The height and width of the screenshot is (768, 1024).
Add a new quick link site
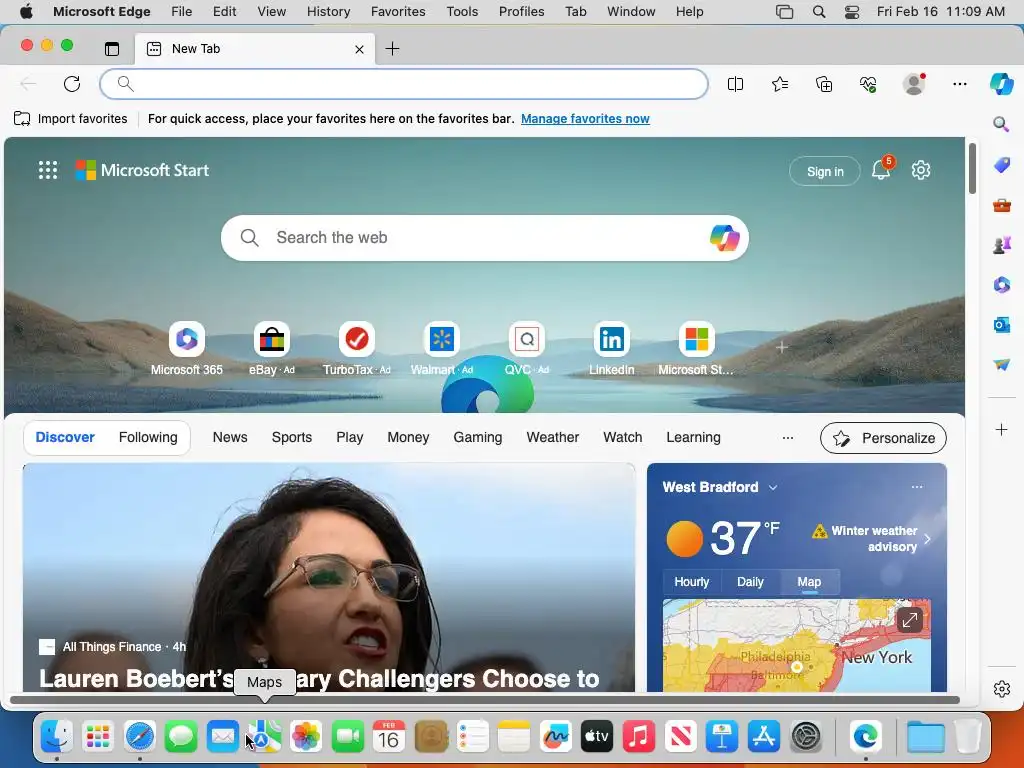pyautogui.click(x=782, y=347)
